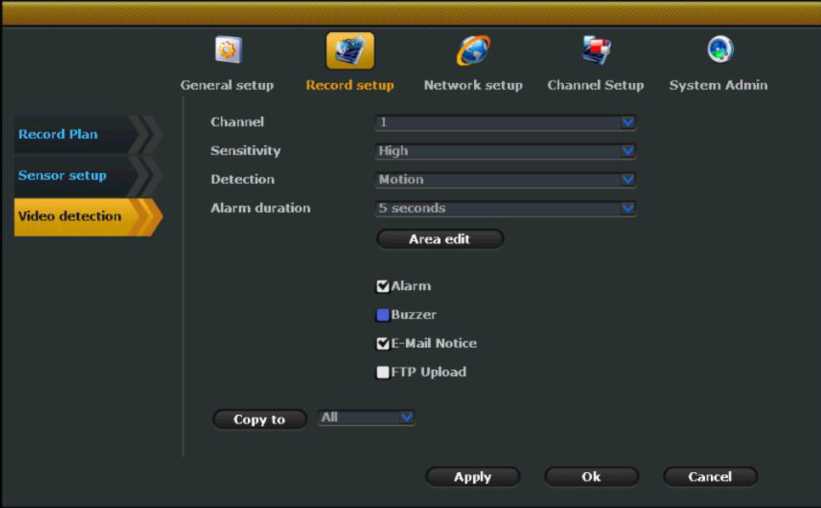This screenshot has width=821, height=508.
Task: Enable the FTP Upload checkbox
Action: point(383,372)
